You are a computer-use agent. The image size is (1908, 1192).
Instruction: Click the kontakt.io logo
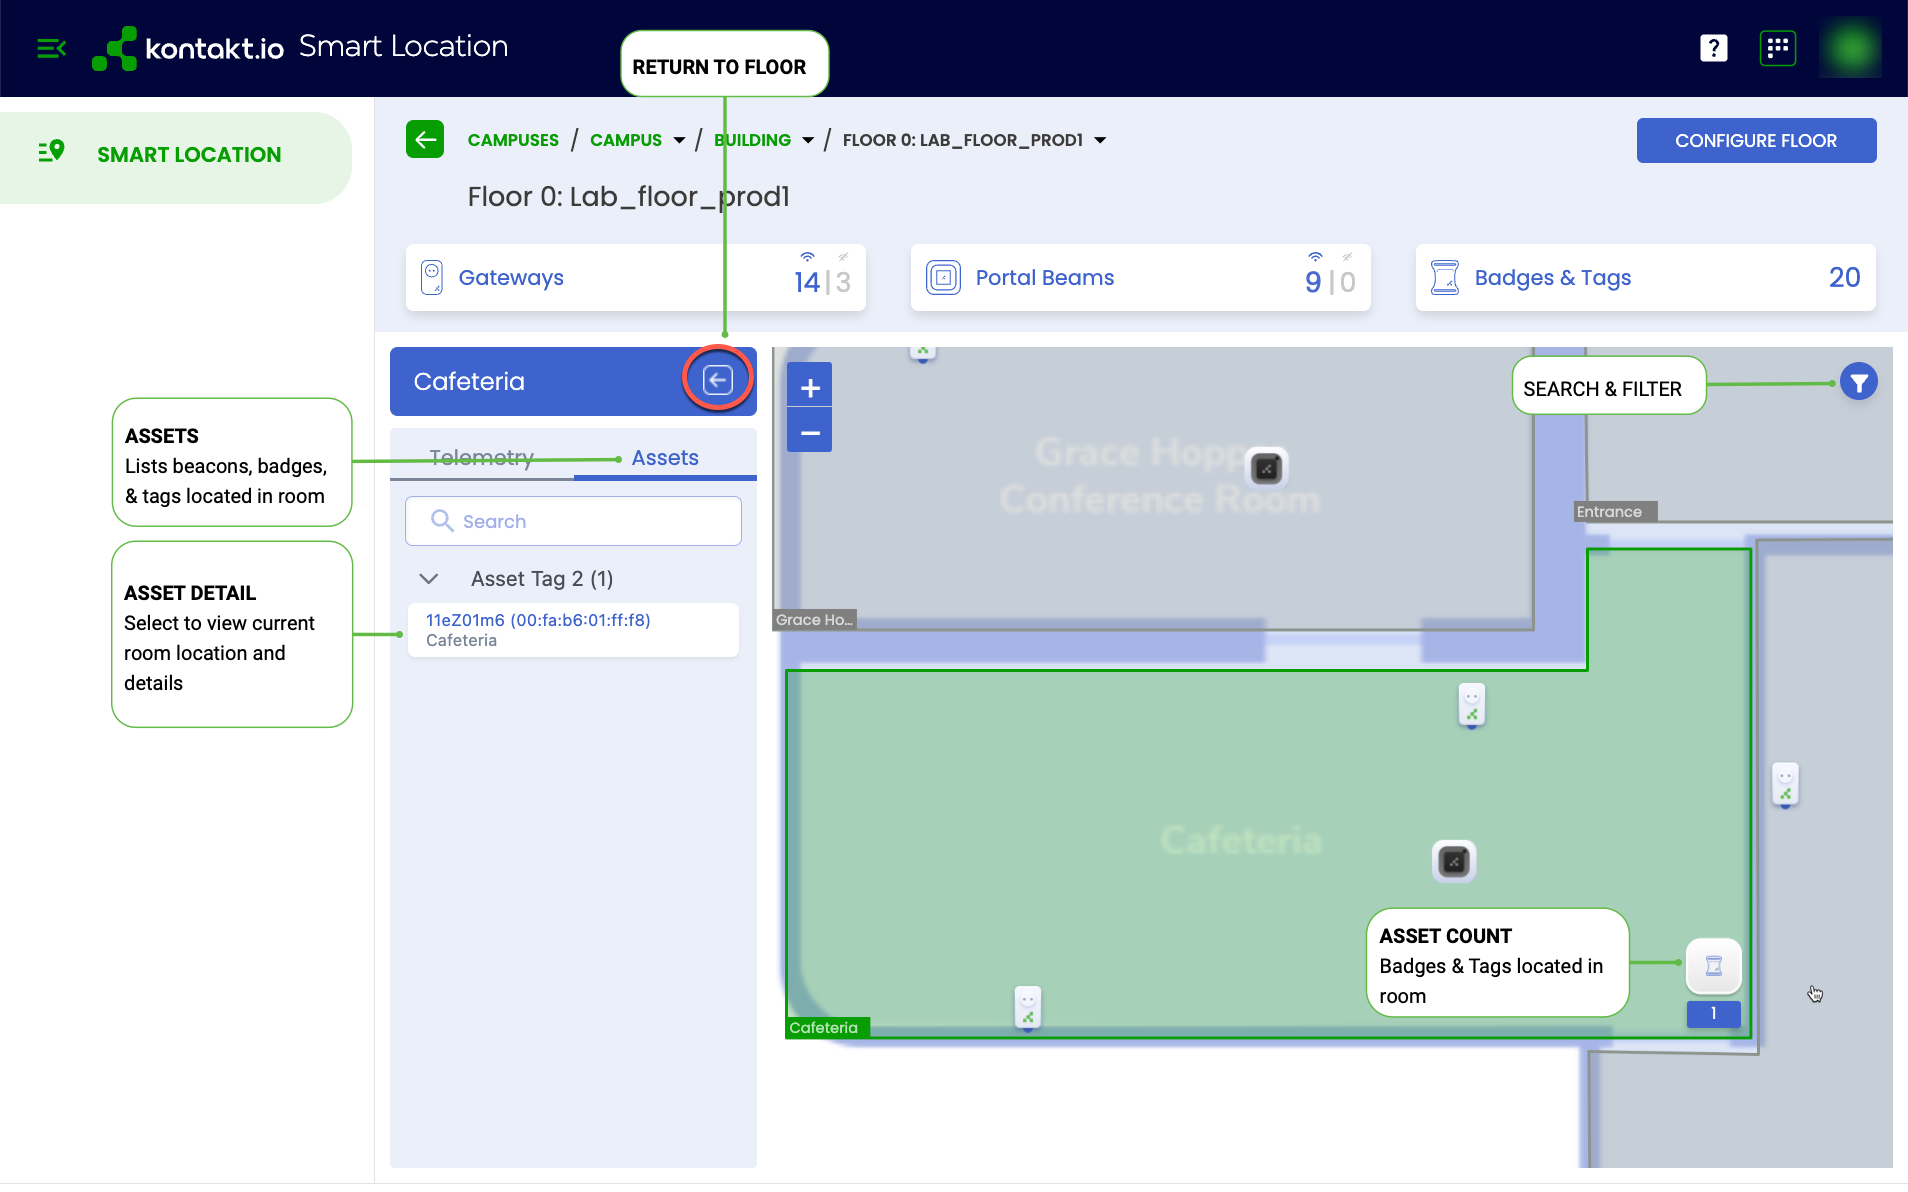point(188,48)
